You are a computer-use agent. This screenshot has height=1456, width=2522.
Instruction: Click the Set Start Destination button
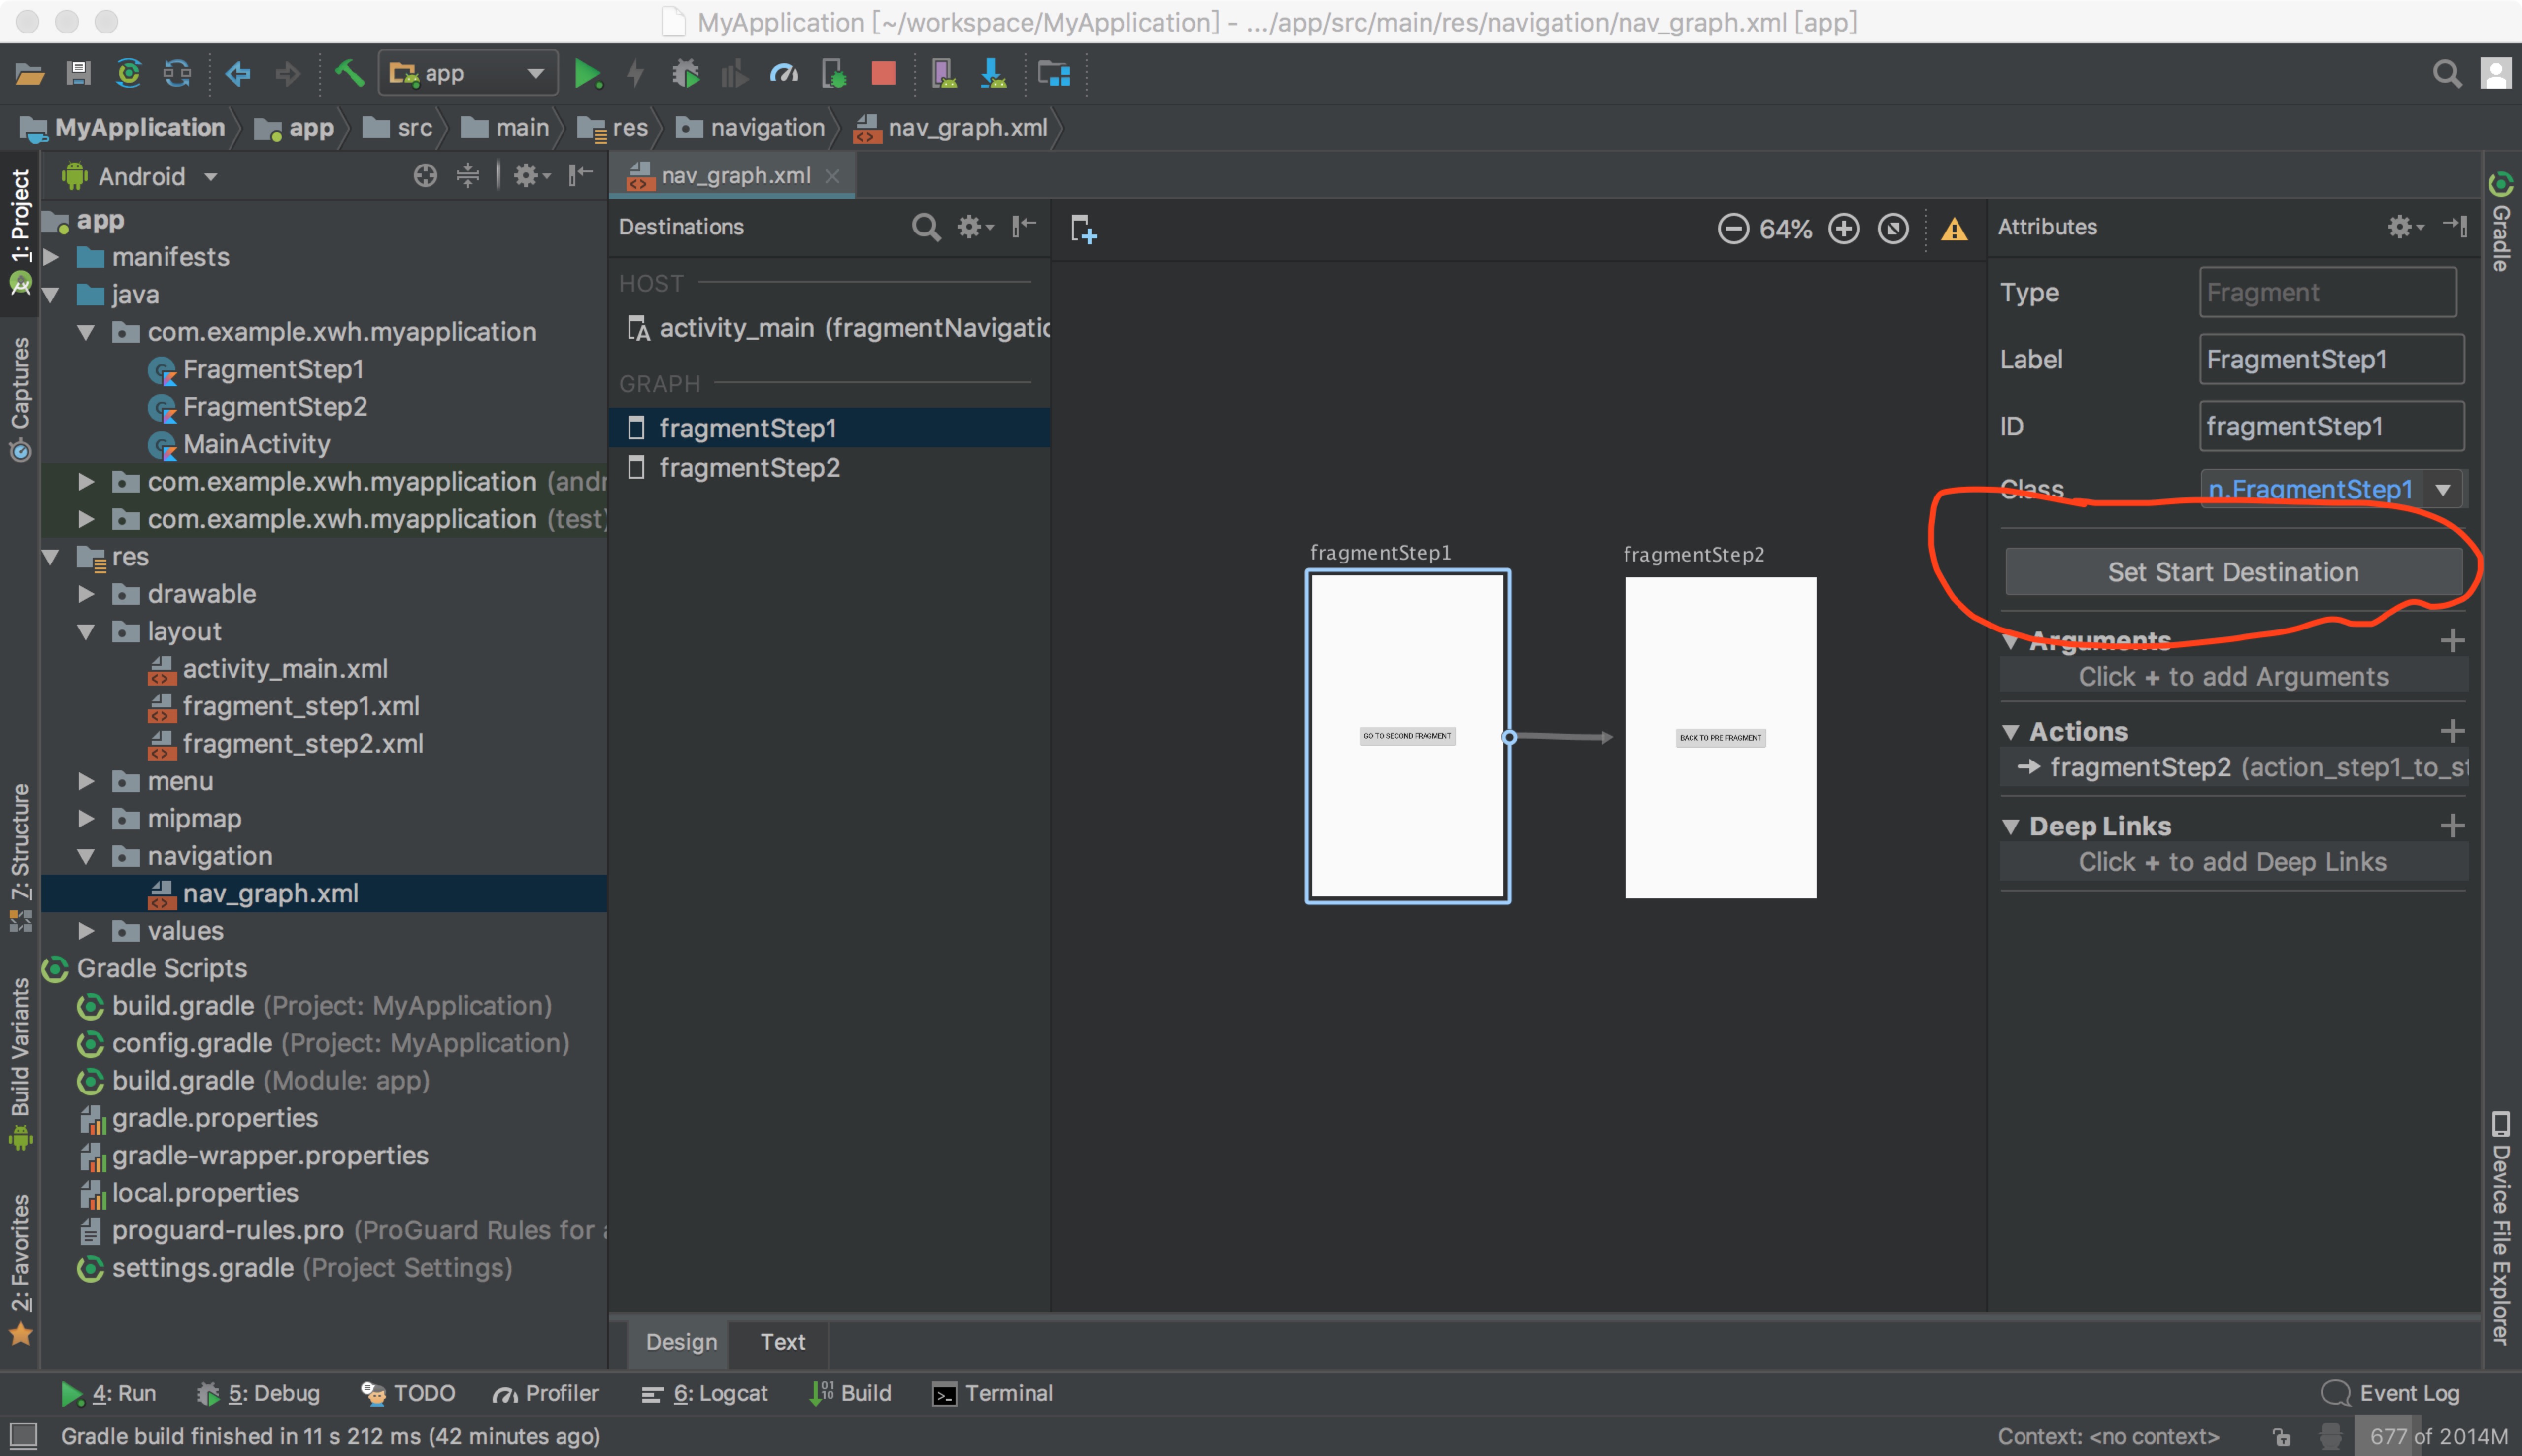(2232, 572)
